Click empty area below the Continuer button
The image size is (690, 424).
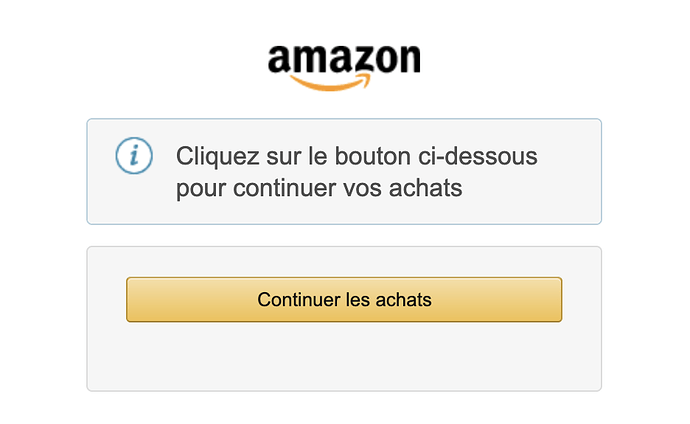click(x=344, y=355)
